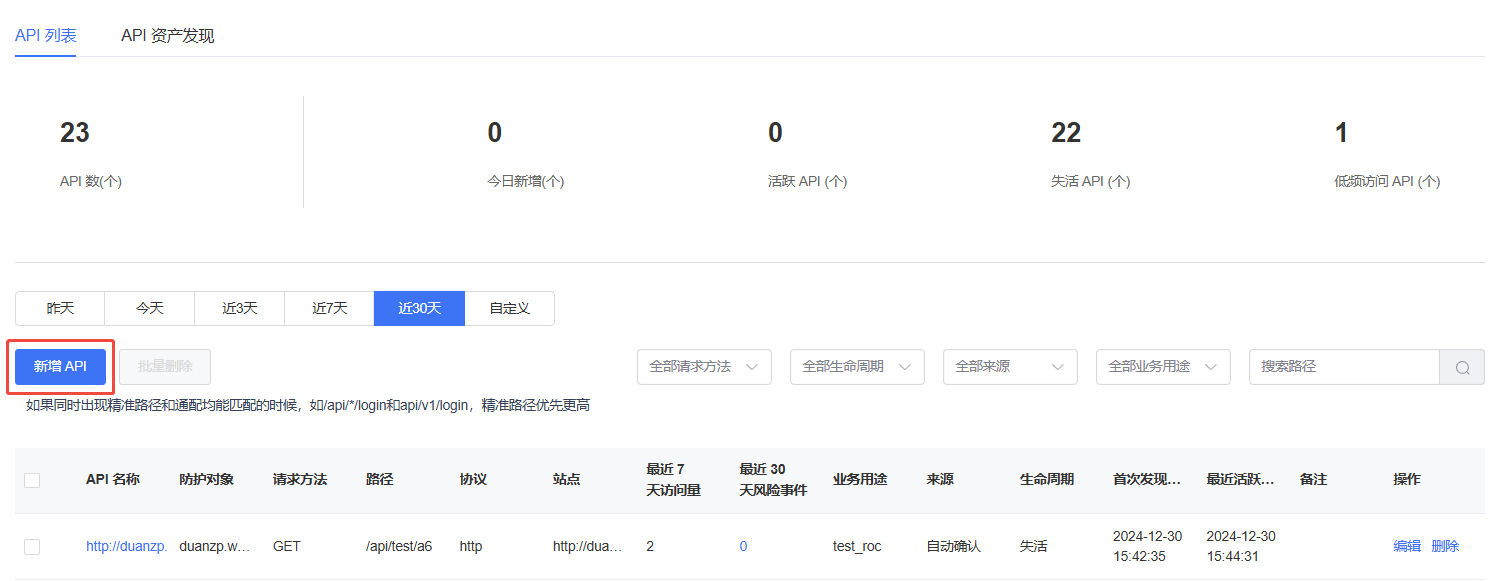Expand the 全部来源 filter dropdown
This screenshot has width=1503, height=581.
coord(1010,367)
